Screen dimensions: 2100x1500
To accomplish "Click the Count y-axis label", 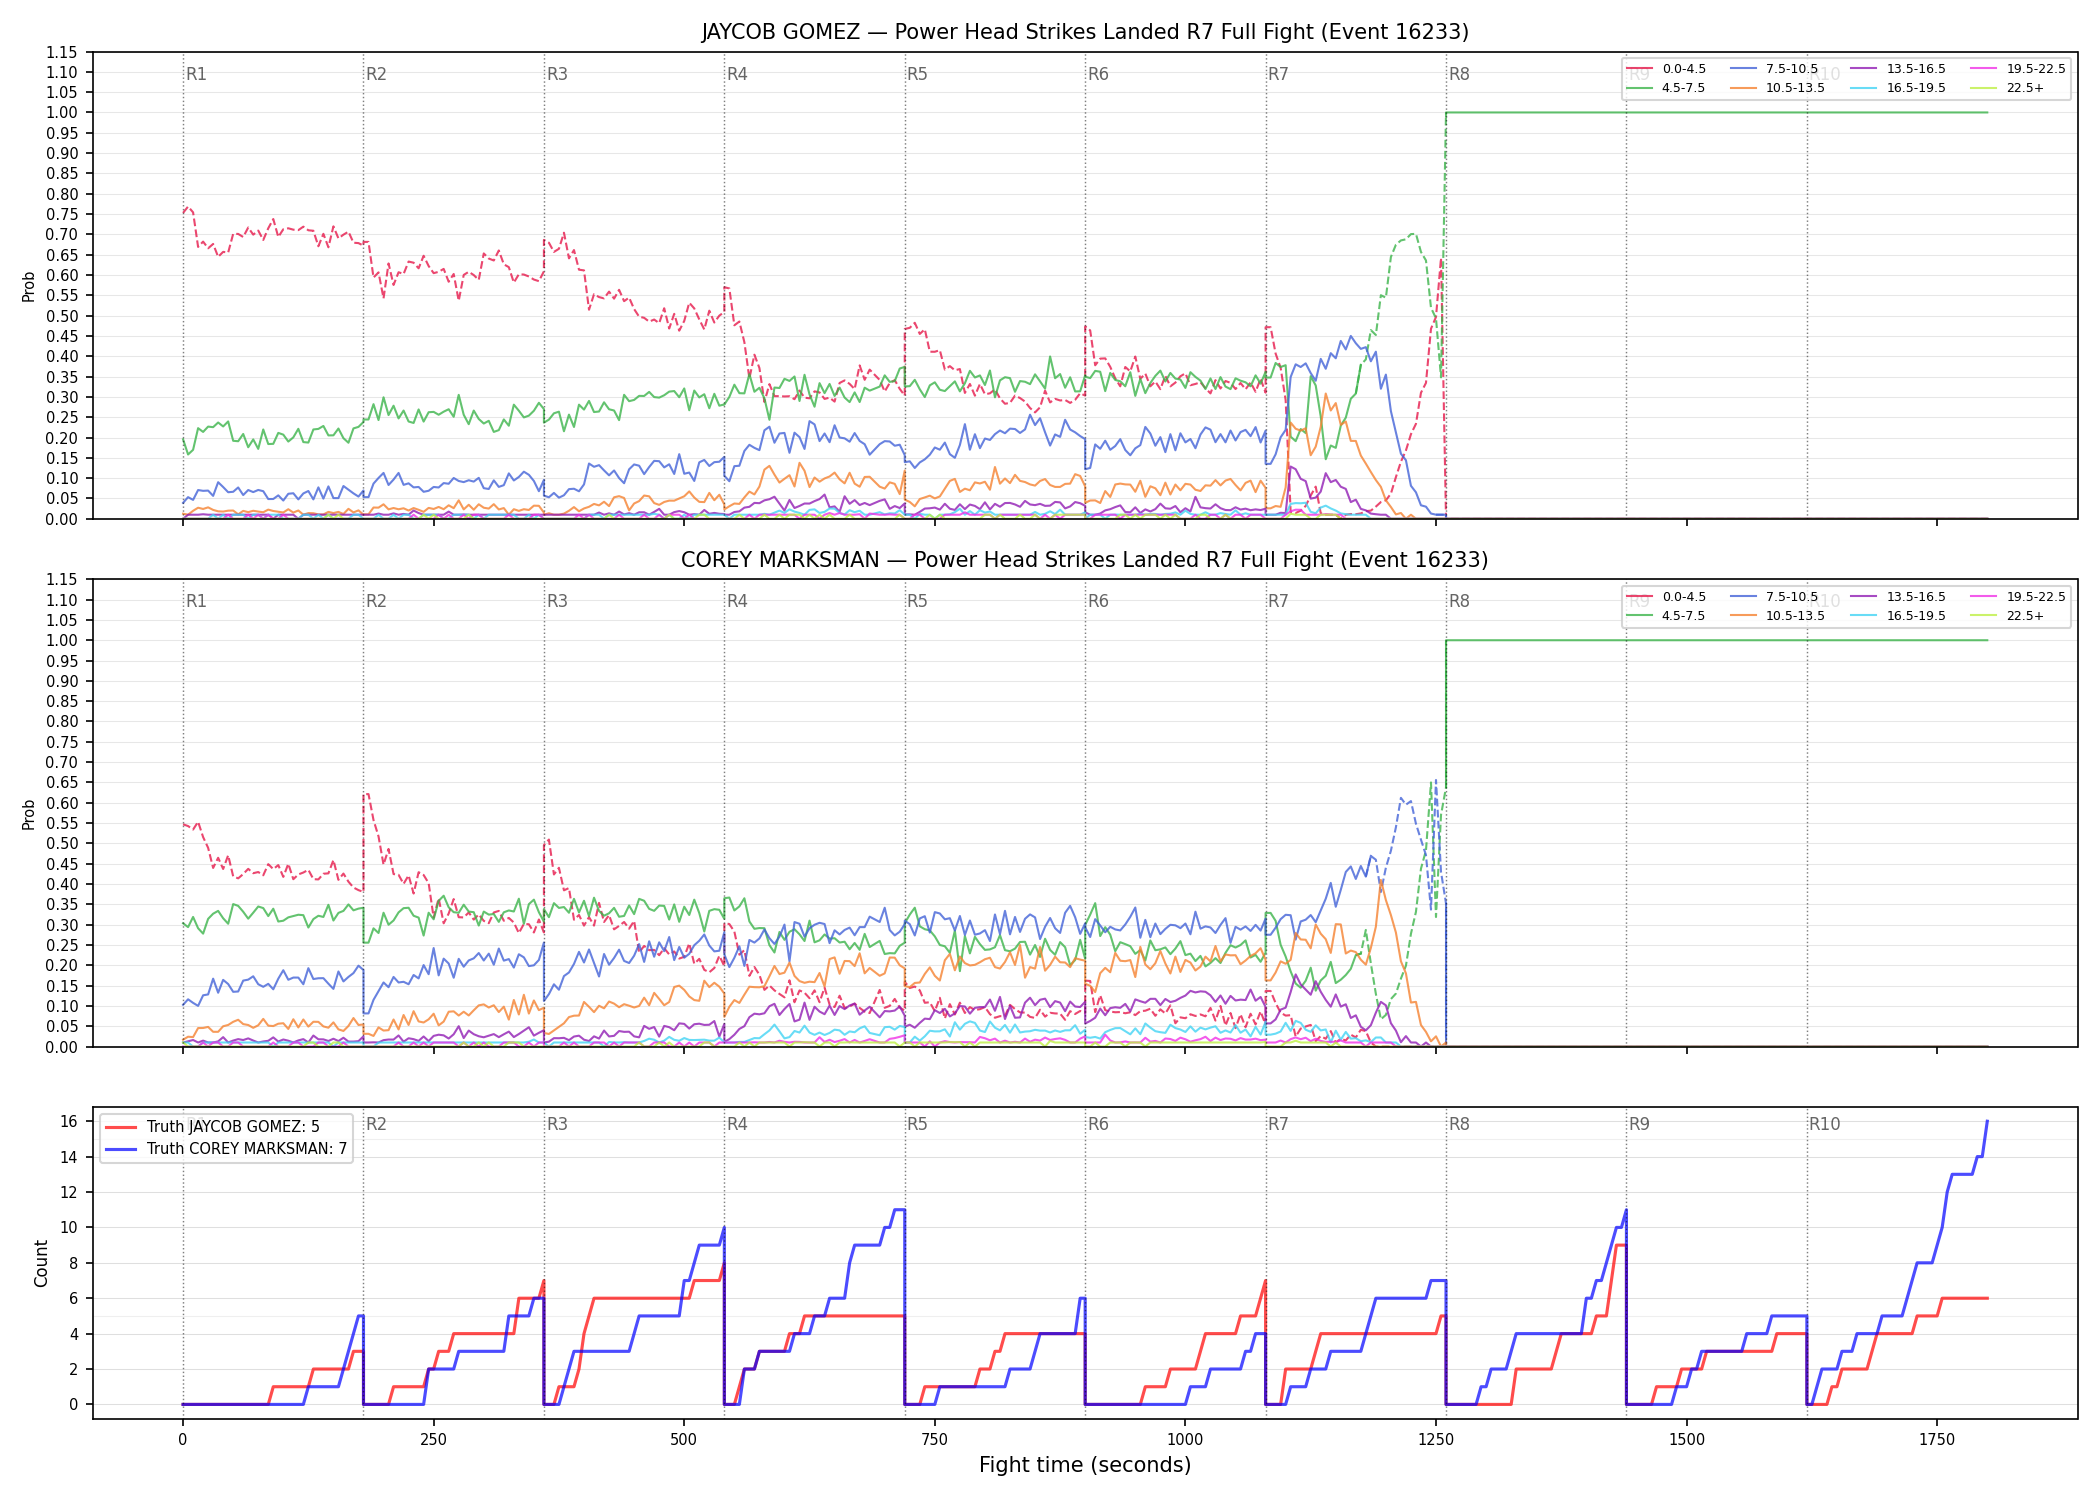I will (x=41, y=1263).
